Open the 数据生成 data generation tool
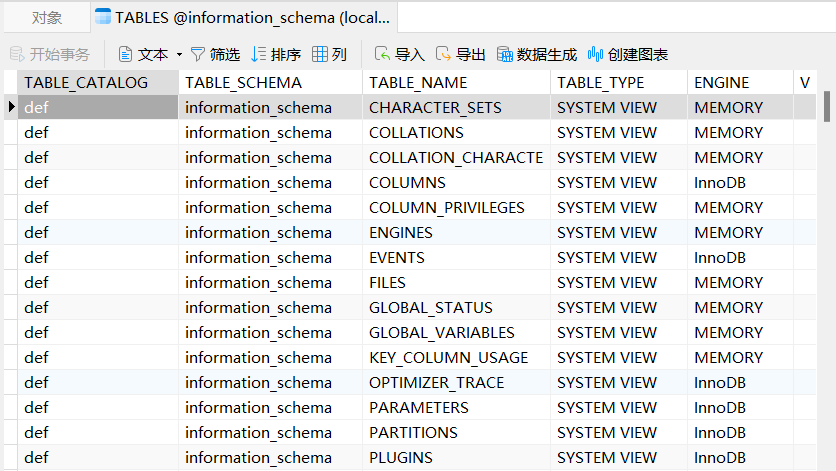This screenshot has width=836, height=471. tap(537, 54)
